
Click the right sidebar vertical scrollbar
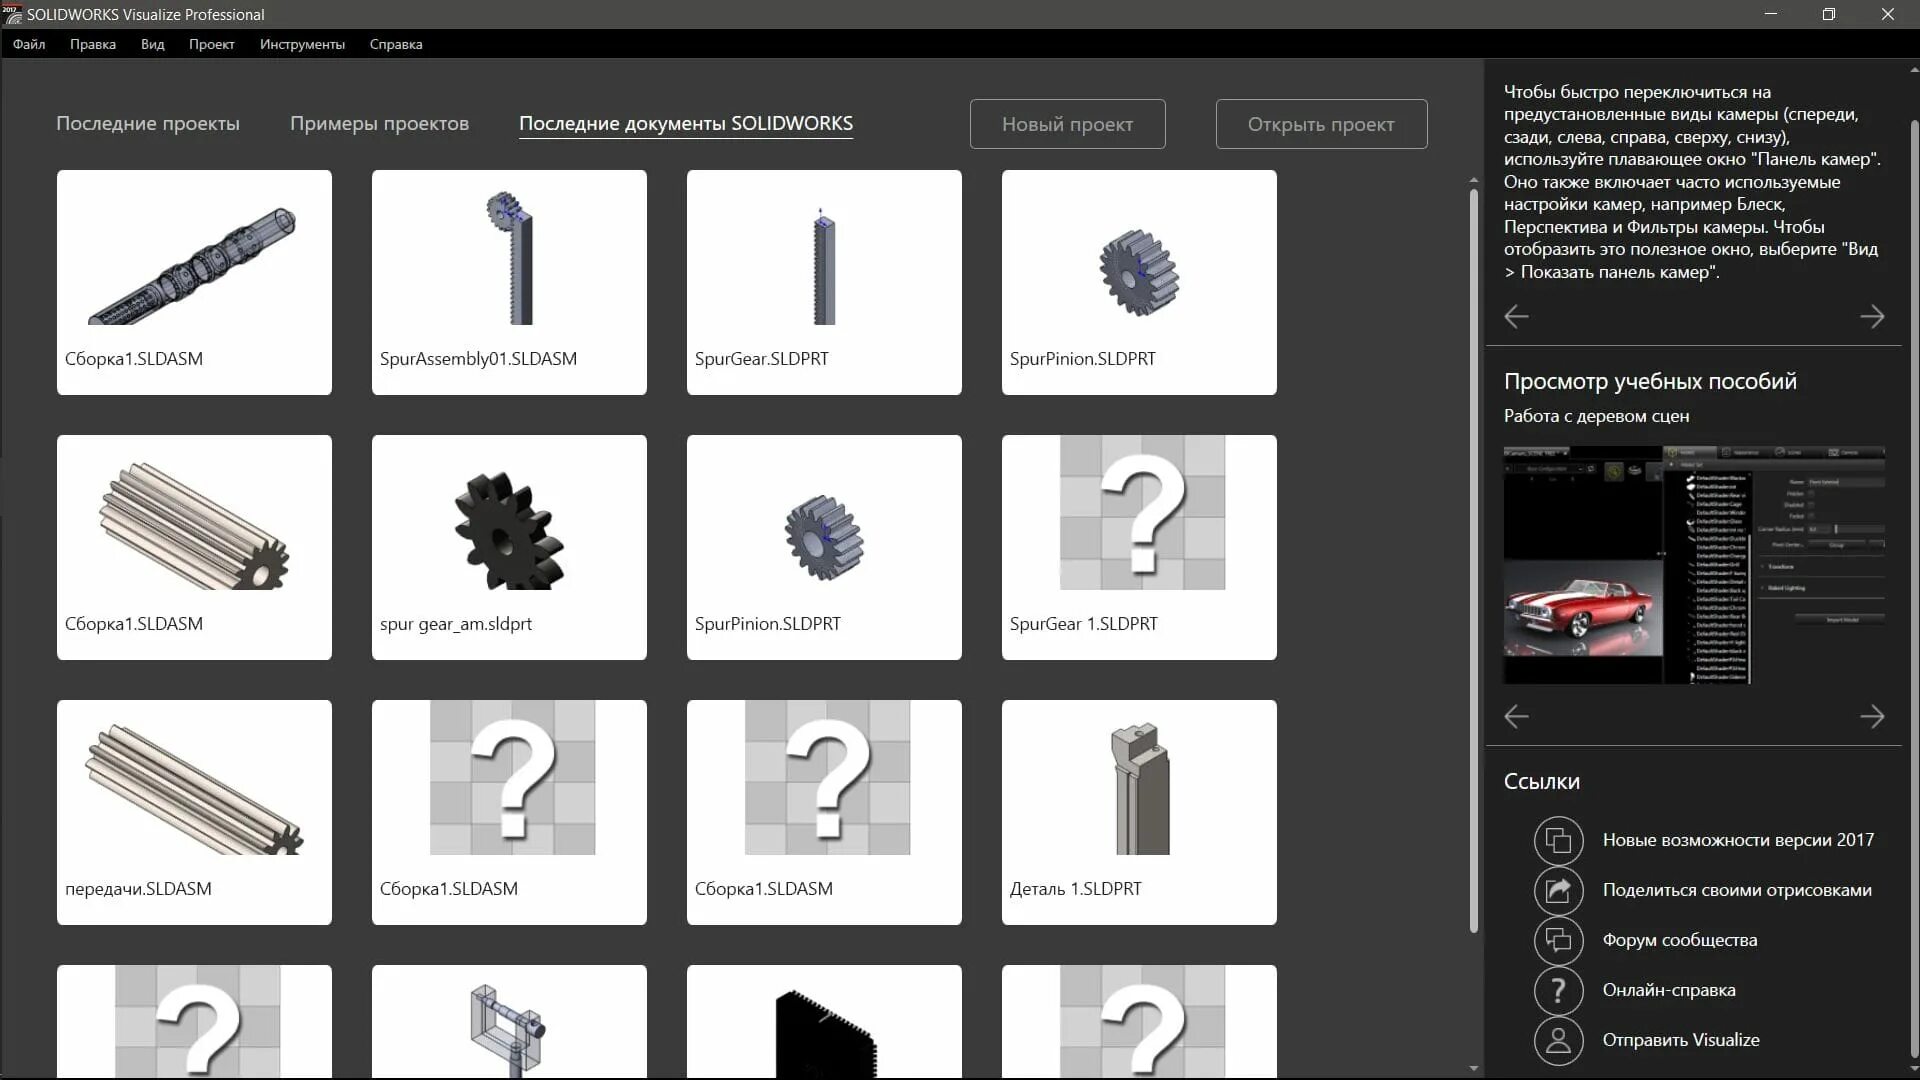pyautogui.click(x=1914, y=590)
